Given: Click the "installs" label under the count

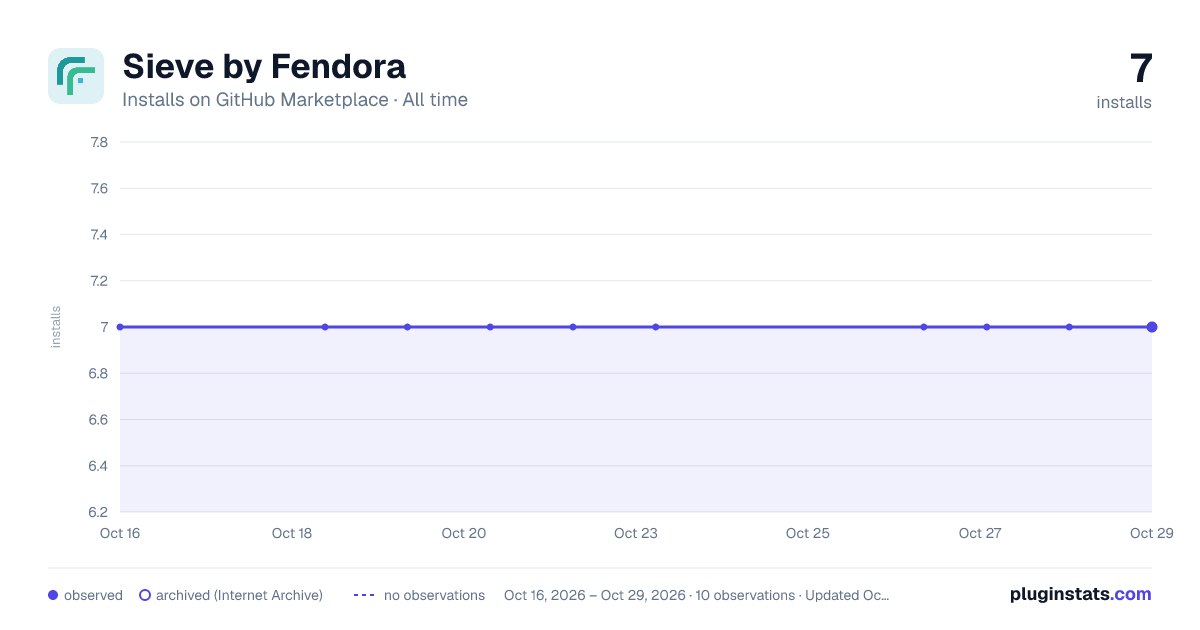Looking at the screenshot, I should [x=1124, y=102].
